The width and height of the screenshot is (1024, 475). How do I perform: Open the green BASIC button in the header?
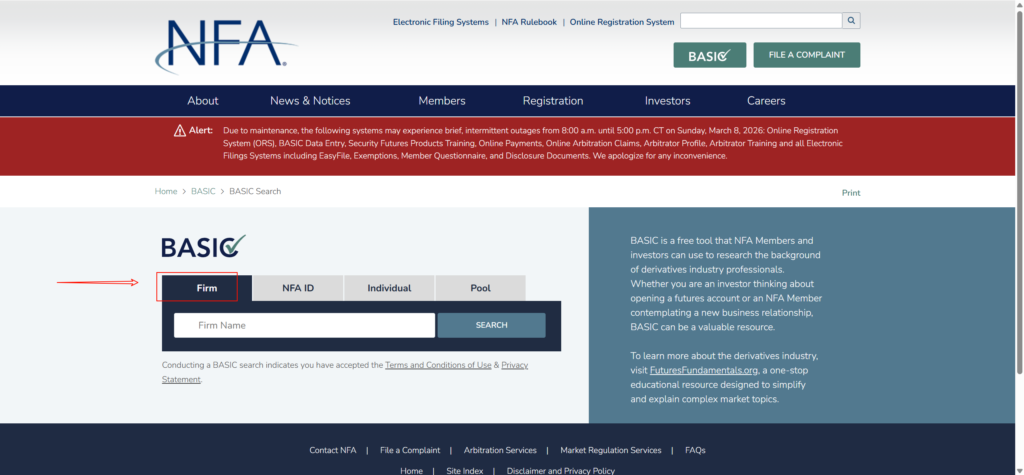tap(709, 55)
